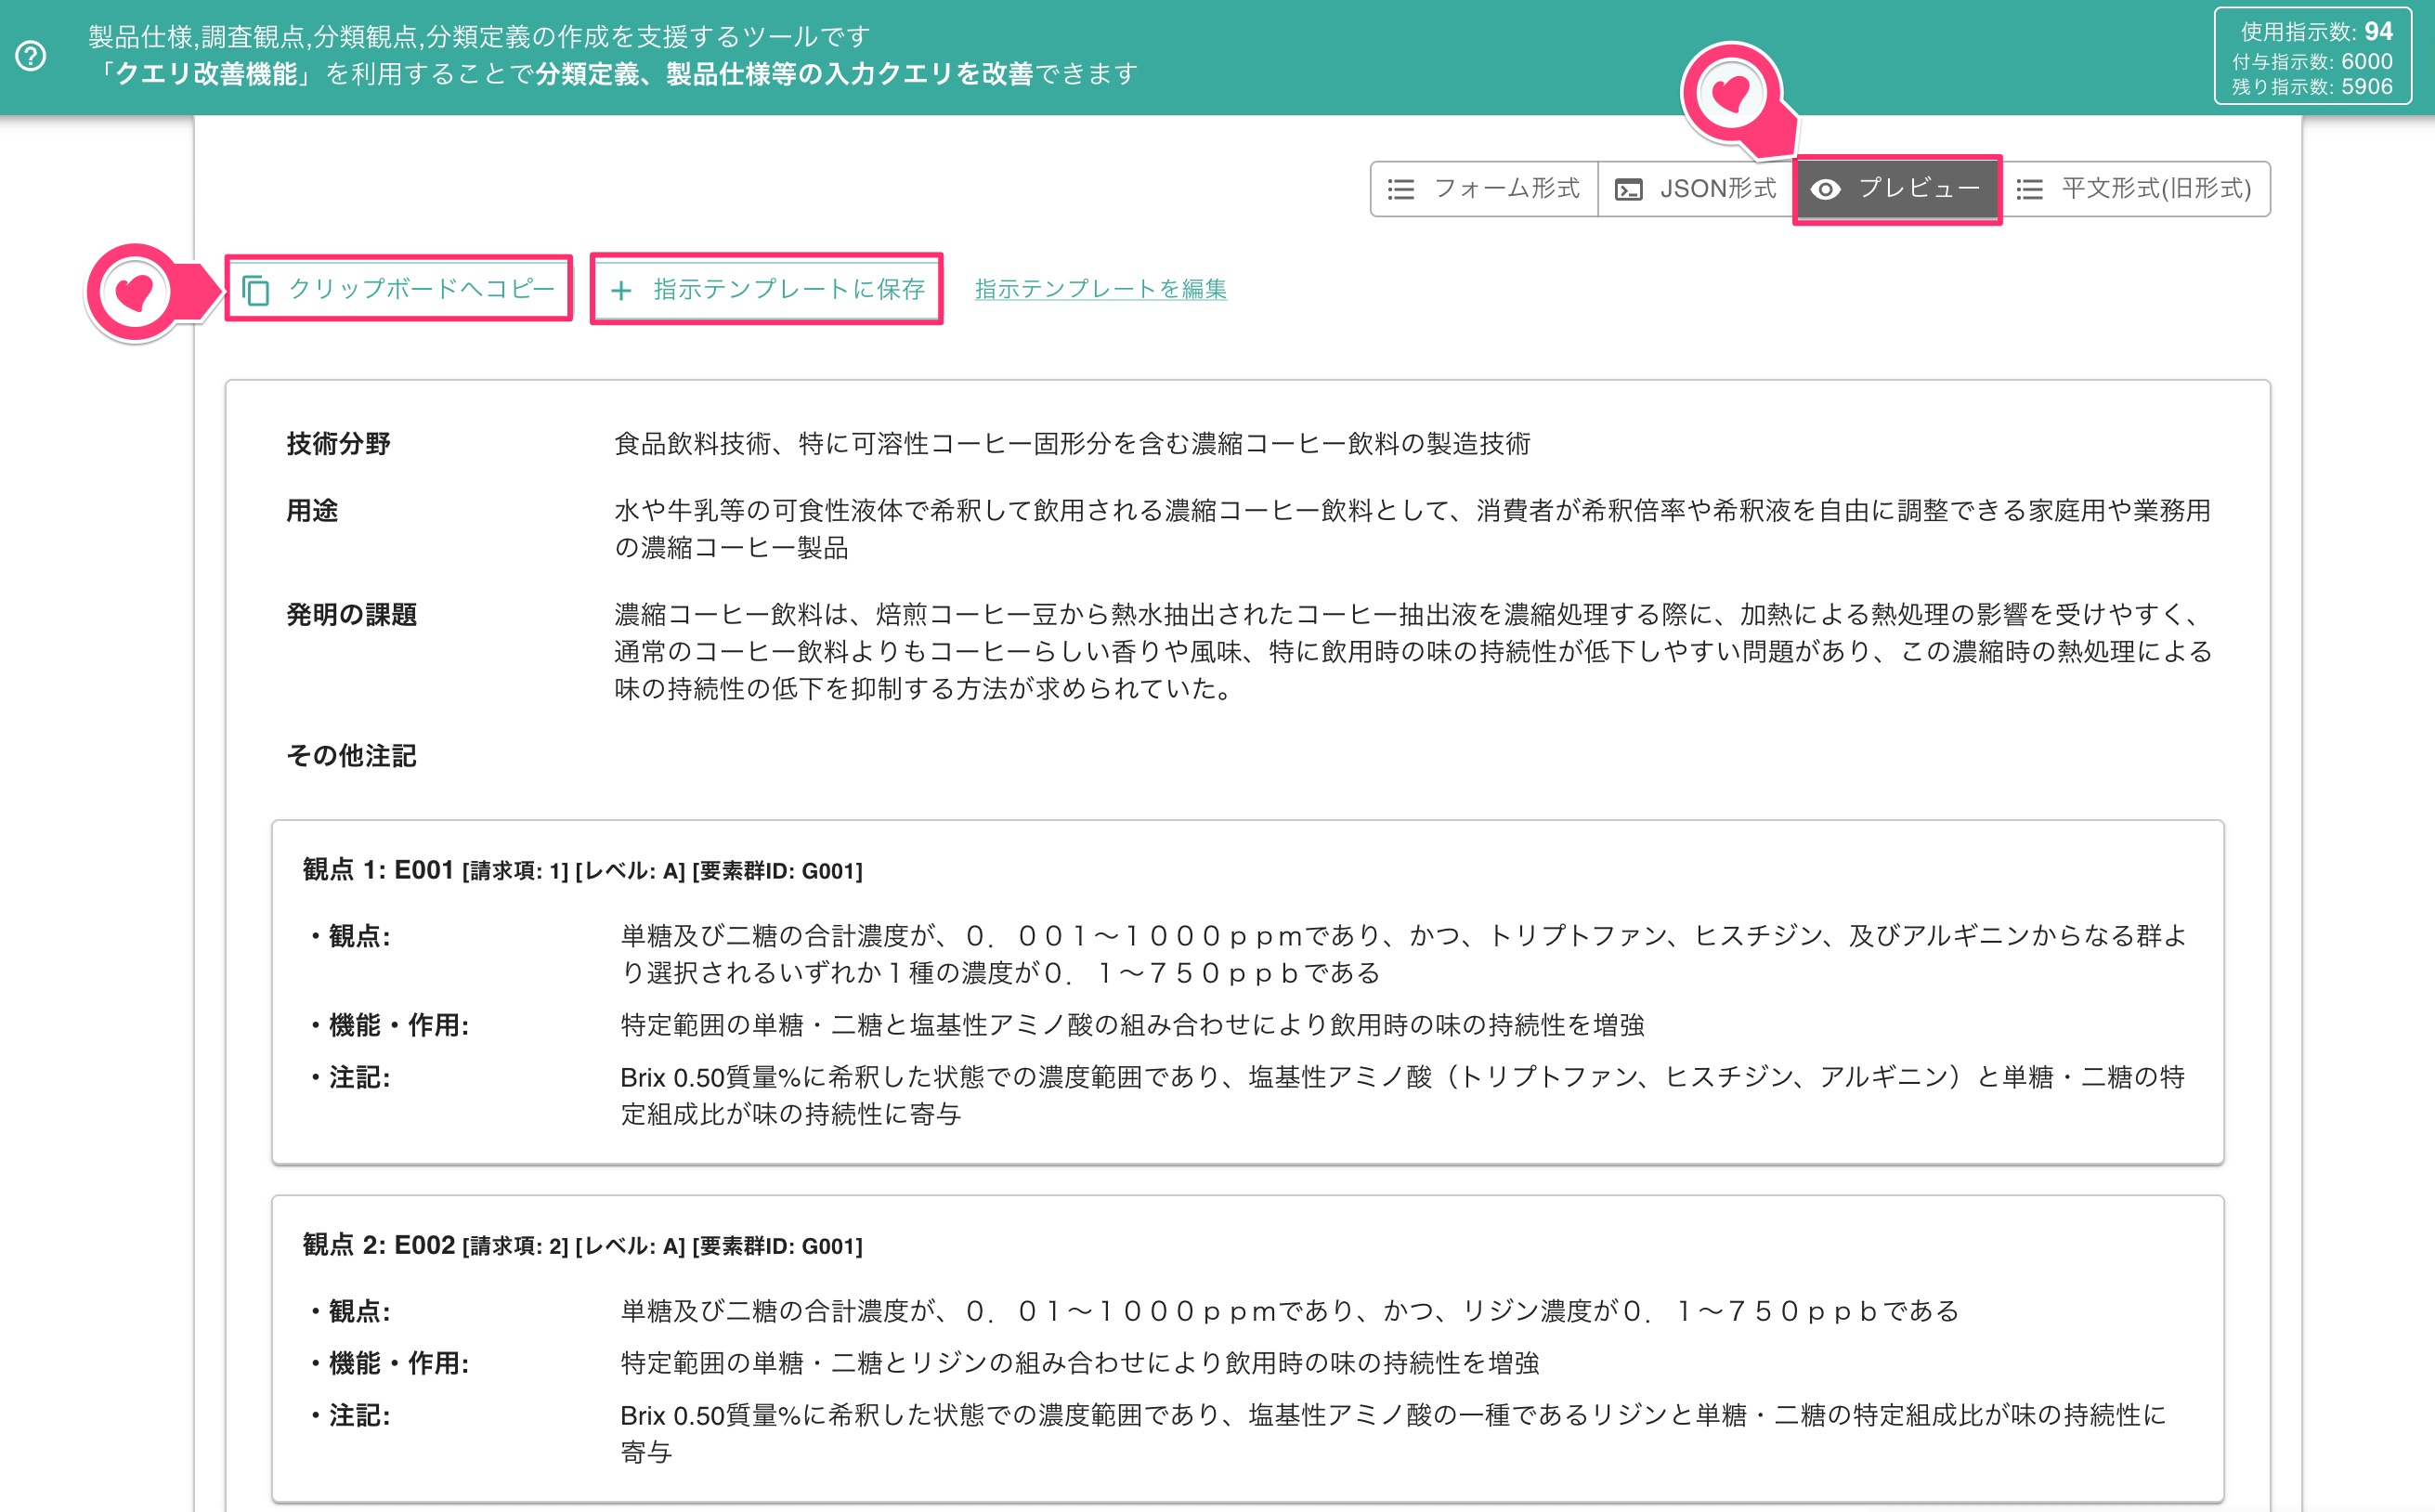Screen dimensions: 2435x1512
Task: Click E002 機能・作用 text about リジンの組み合わせ
Action: point(1079,1362)
